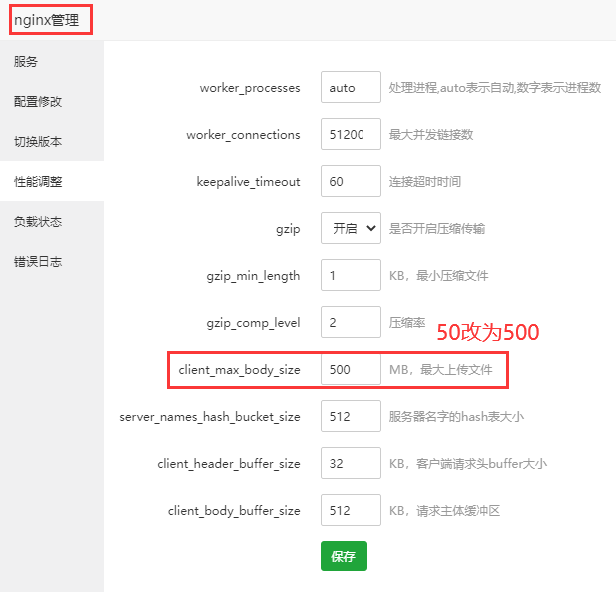Viewport: 616px width, 592px height.
Task: Select the gzip_comp_level input field
Action: pyautogui.click(x=351, y=322)
